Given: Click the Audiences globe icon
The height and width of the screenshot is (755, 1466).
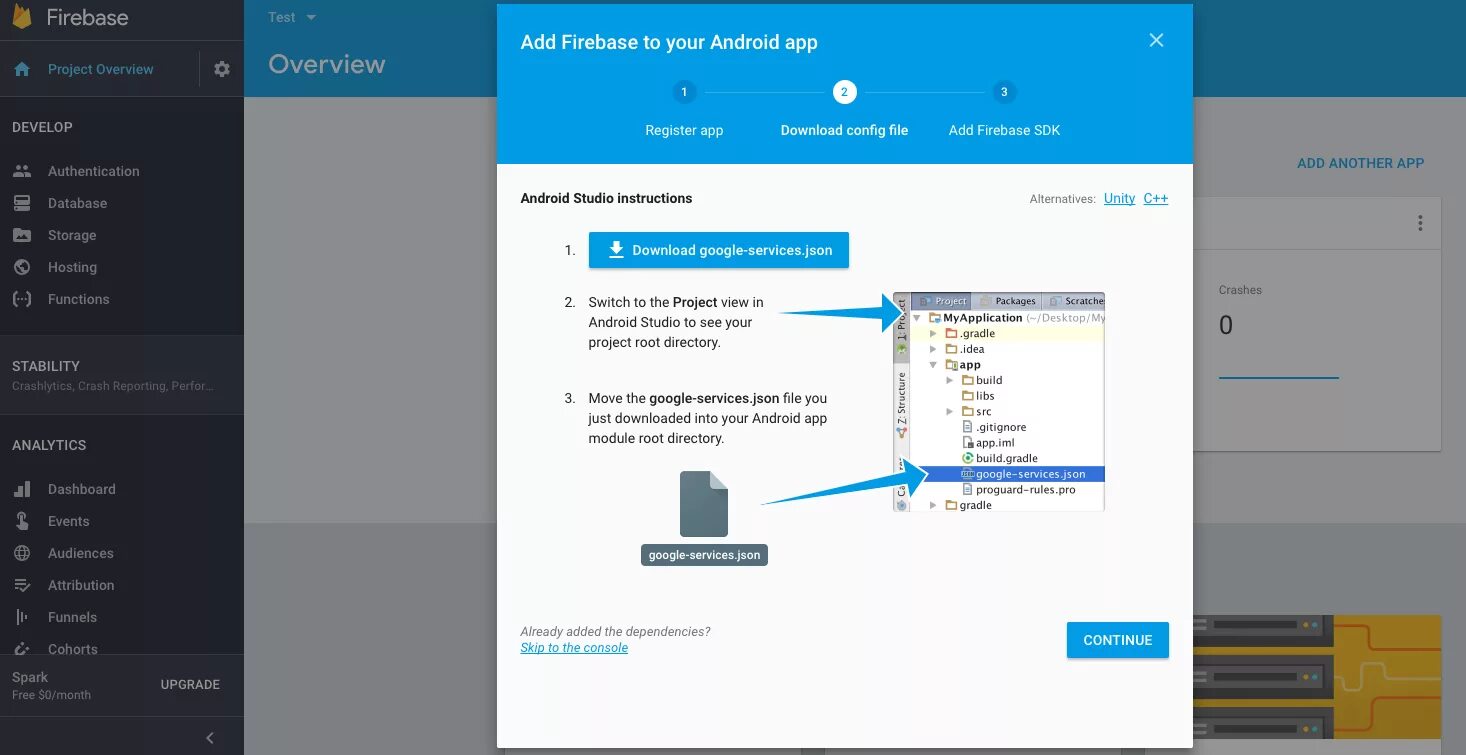Looking at the screenshot, I should coord(22,553).
